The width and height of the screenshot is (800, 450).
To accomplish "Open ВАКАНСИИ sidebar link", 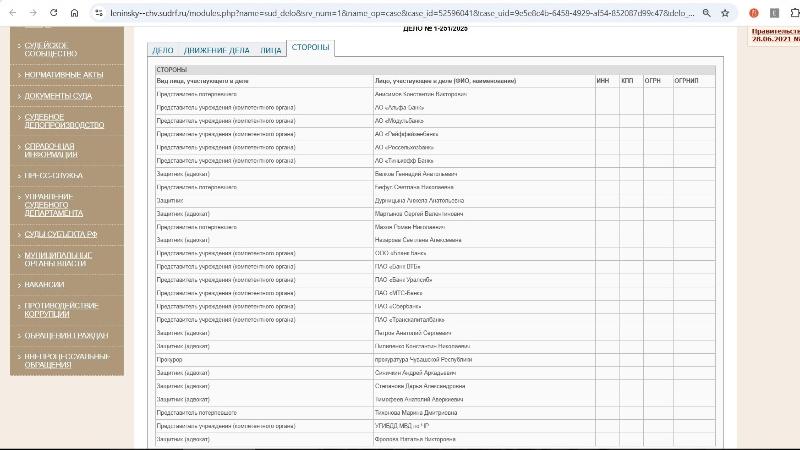I will tap(44, 284).
